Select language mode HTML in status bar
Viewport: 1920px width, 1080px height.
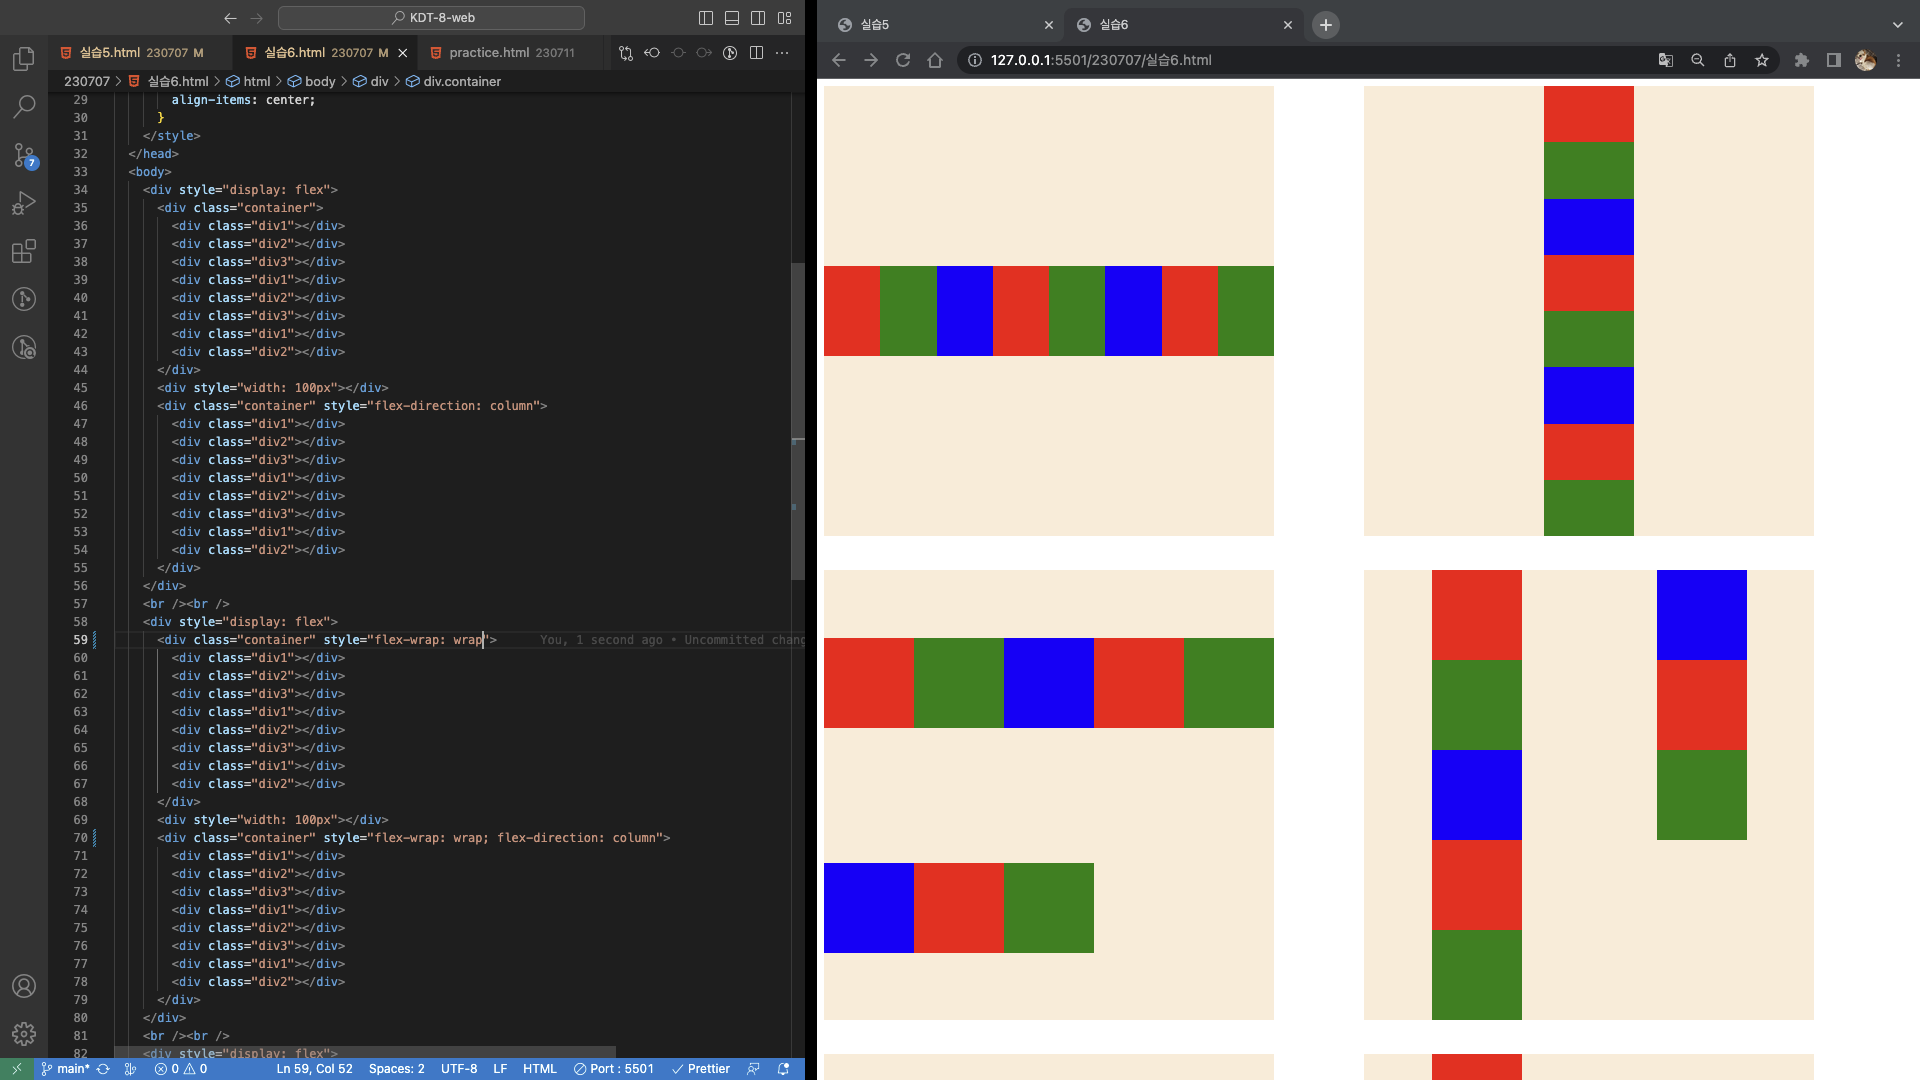(540, 1069)
